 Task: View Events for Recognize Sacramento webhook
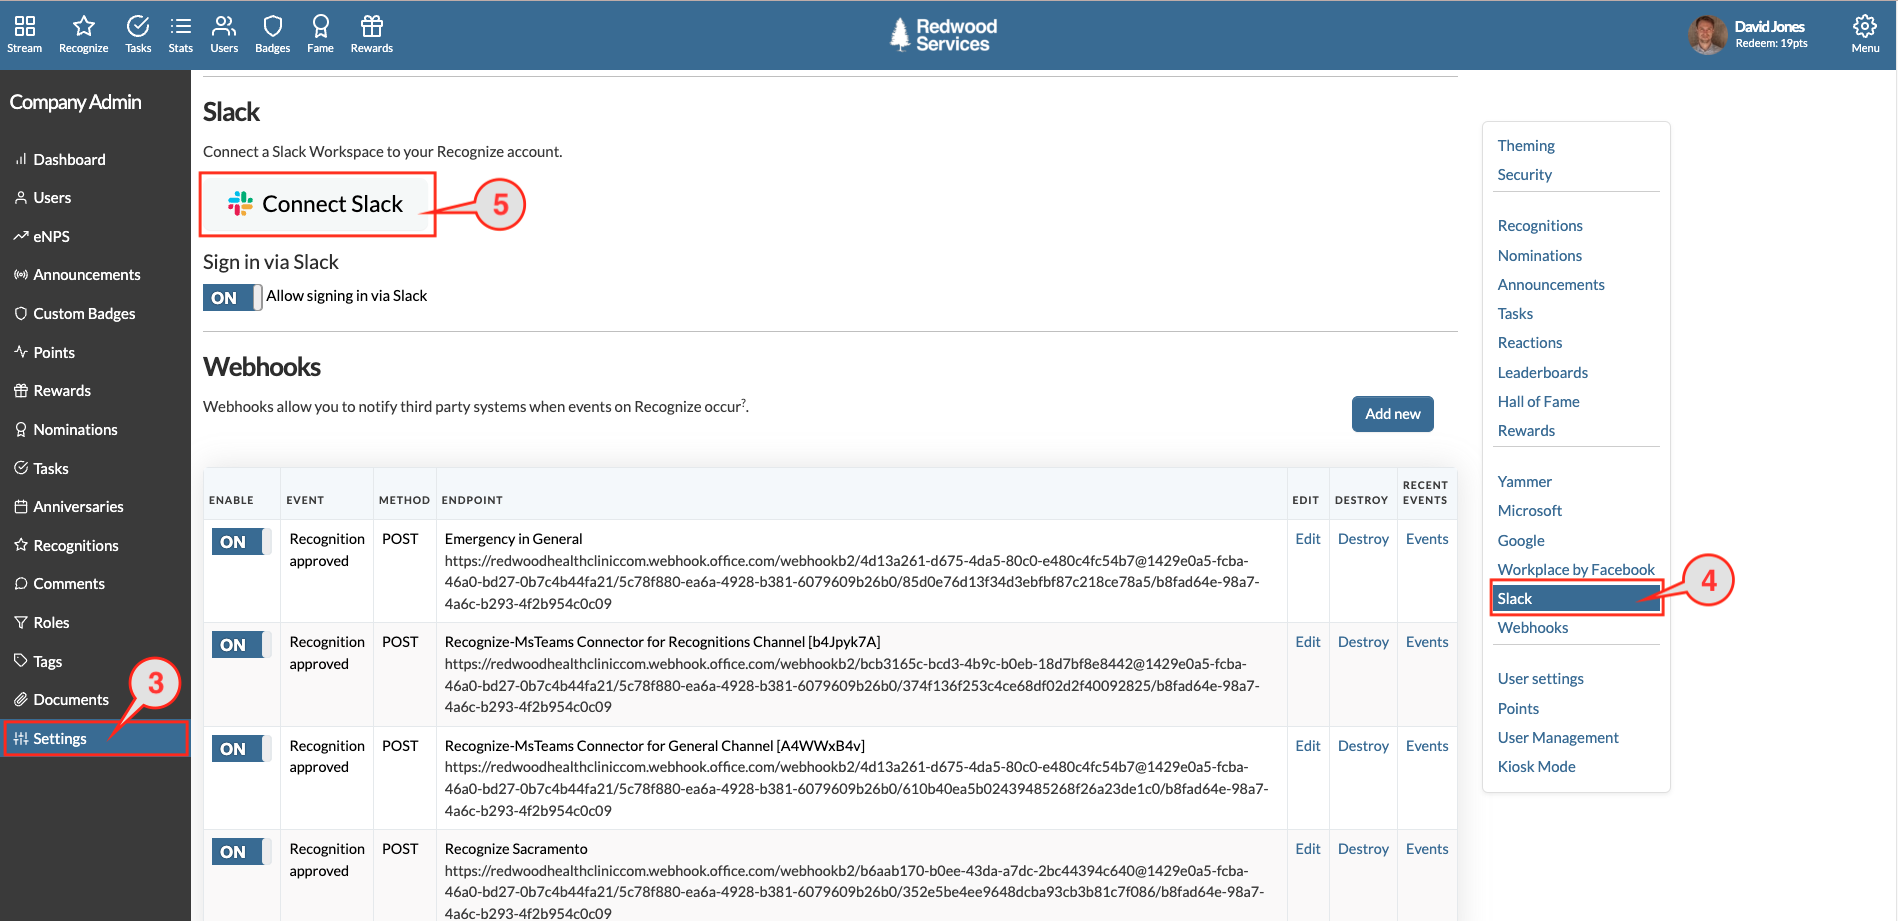[1427, 849]
